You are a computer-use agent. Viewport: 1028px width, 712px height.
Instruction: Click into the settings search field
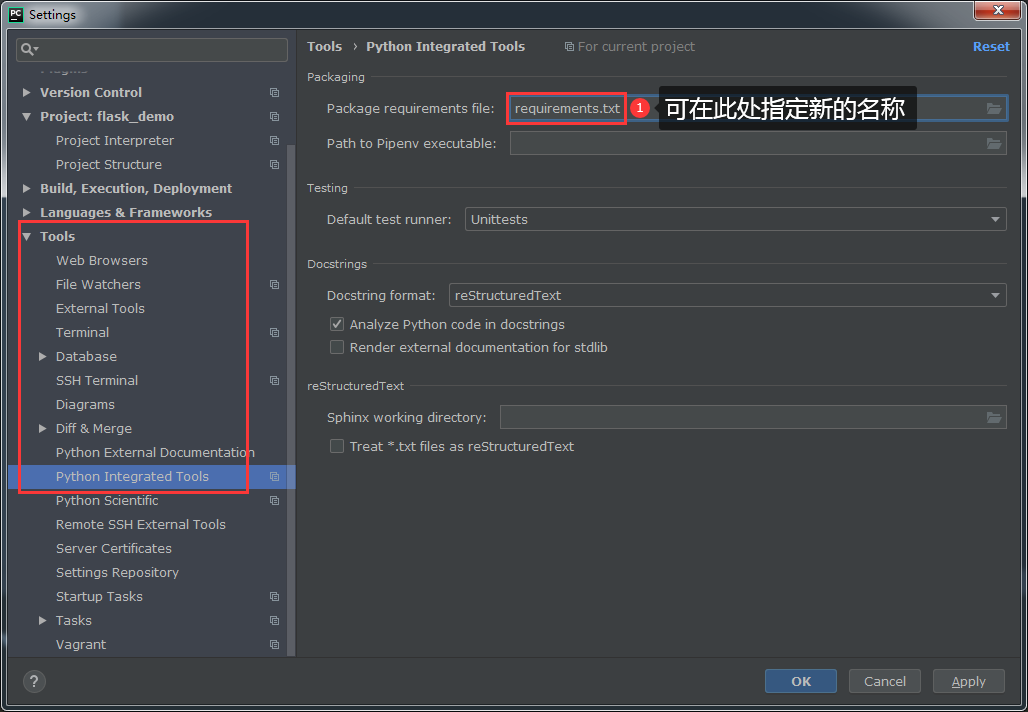152,49
